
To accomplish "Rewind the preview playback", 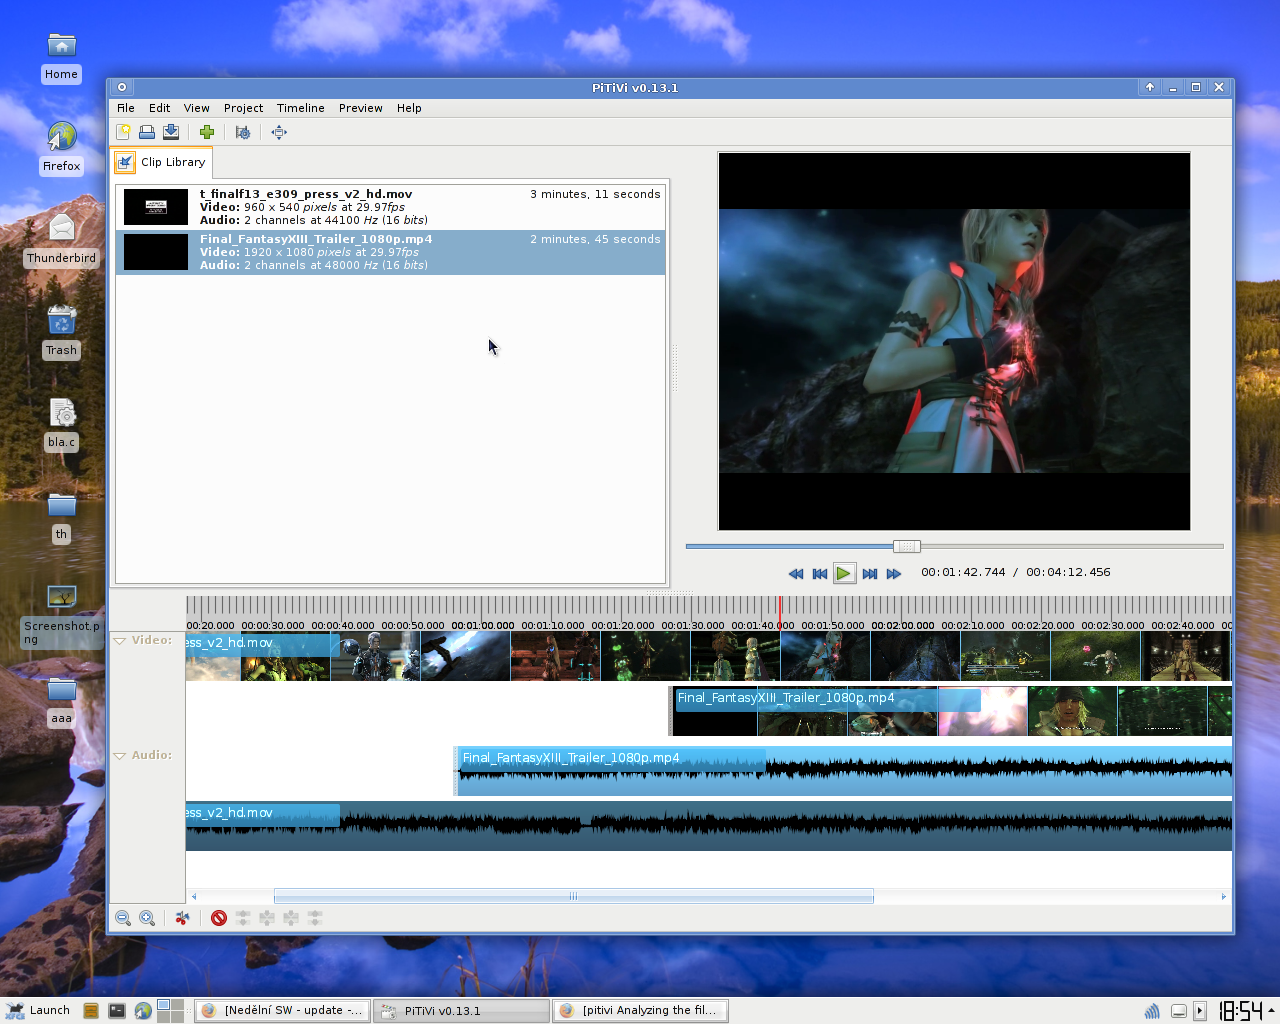I will [796, 574].
